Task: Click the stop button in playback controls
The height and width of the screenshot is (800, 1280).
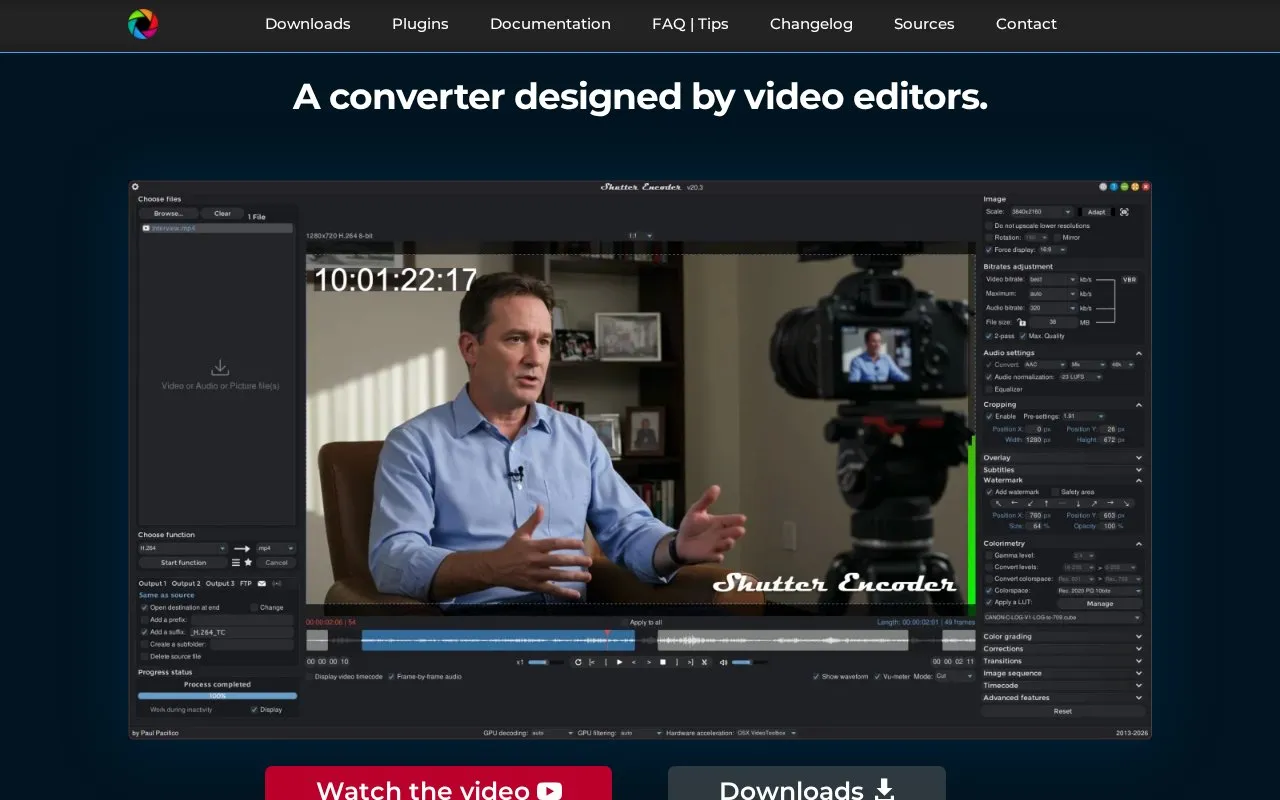Action: (x=662, y=662)
